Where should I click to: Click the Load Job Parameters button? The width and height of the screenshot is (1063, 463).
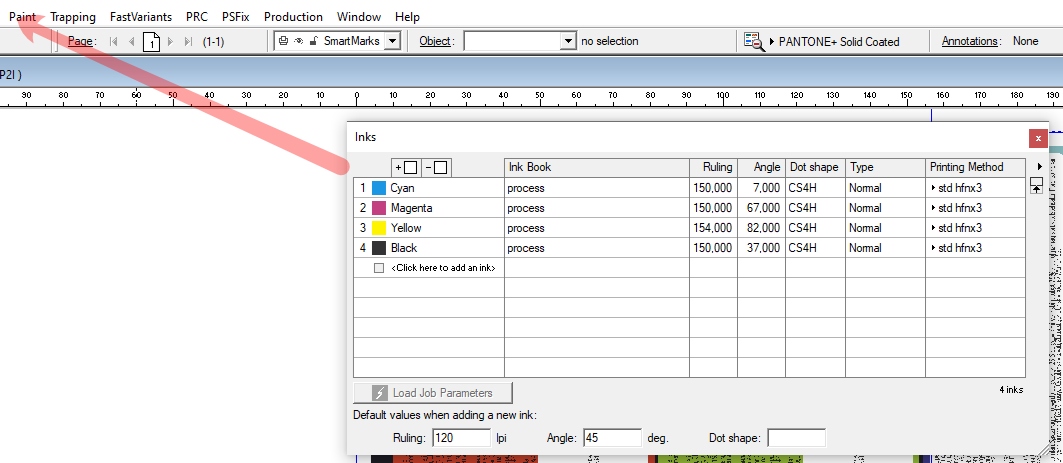(433, 392)
